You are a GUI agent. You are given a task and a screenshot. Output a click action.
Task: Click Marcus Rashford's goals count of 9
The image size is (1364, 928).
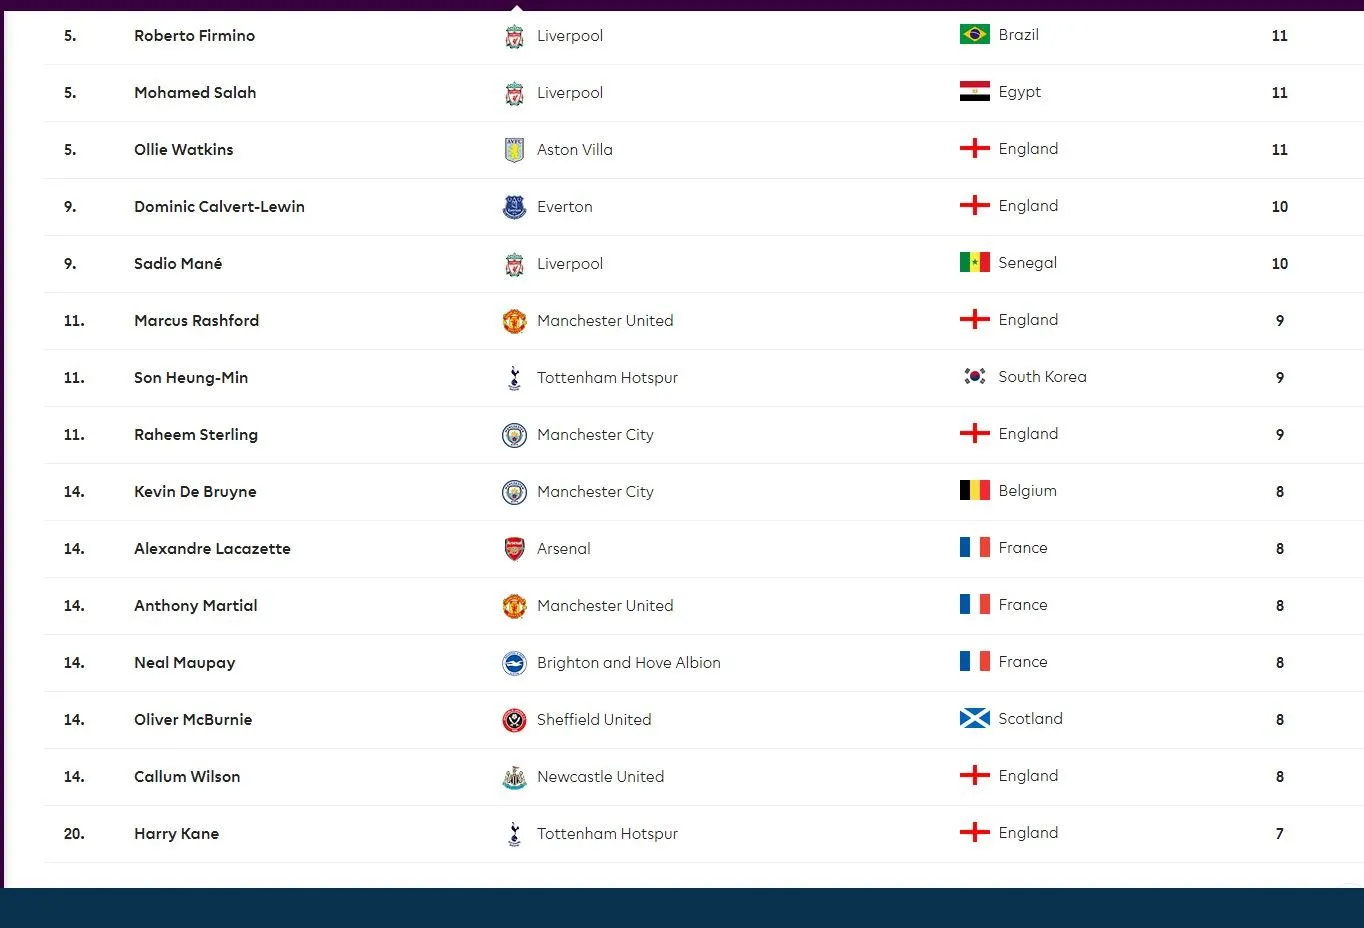(1279, 321)
